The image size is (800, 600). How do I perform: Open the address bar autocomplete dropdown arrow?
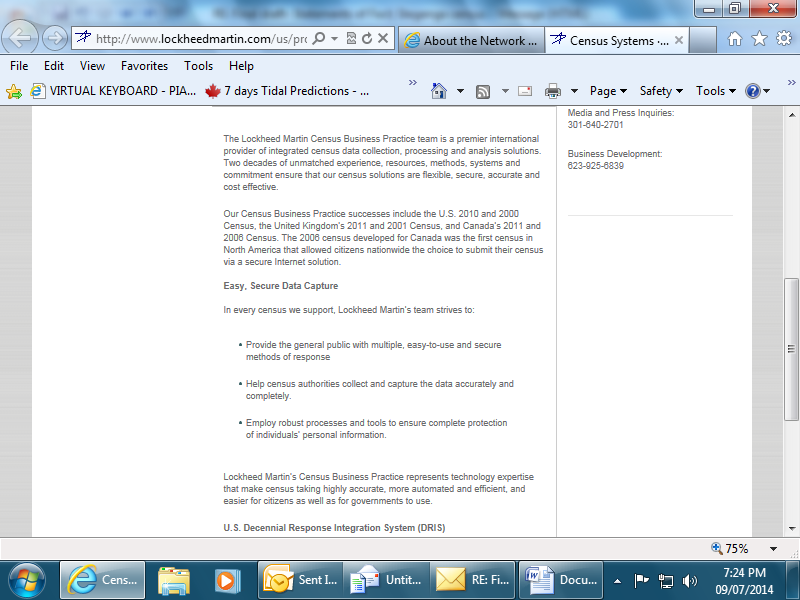coord(335,38)
